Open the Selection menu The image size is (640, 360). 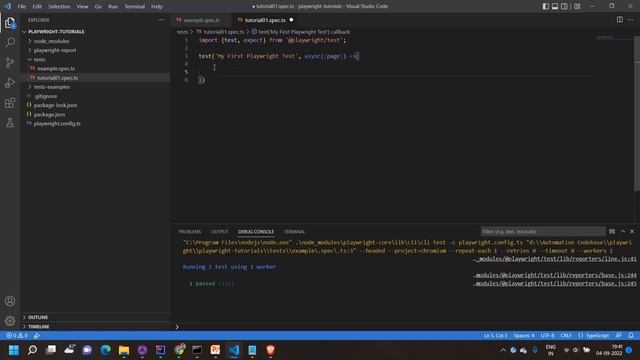(x=59, y=7)
